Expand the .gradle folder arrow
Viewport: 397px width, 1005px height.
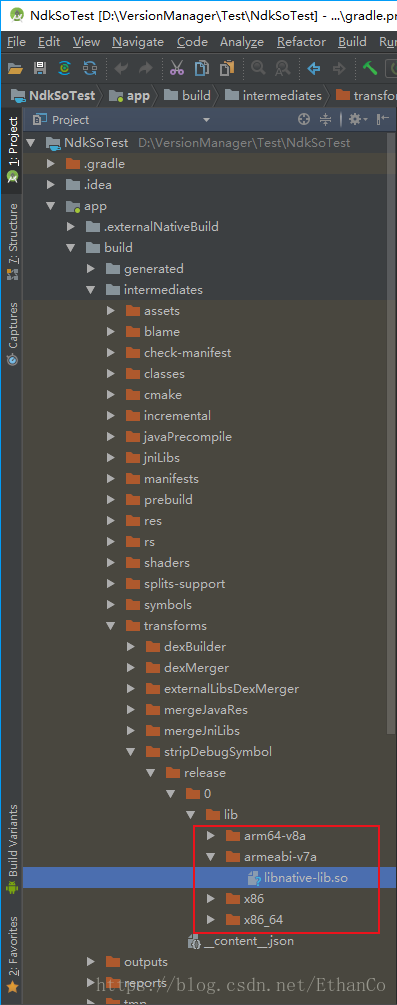[x=51, y=163]
